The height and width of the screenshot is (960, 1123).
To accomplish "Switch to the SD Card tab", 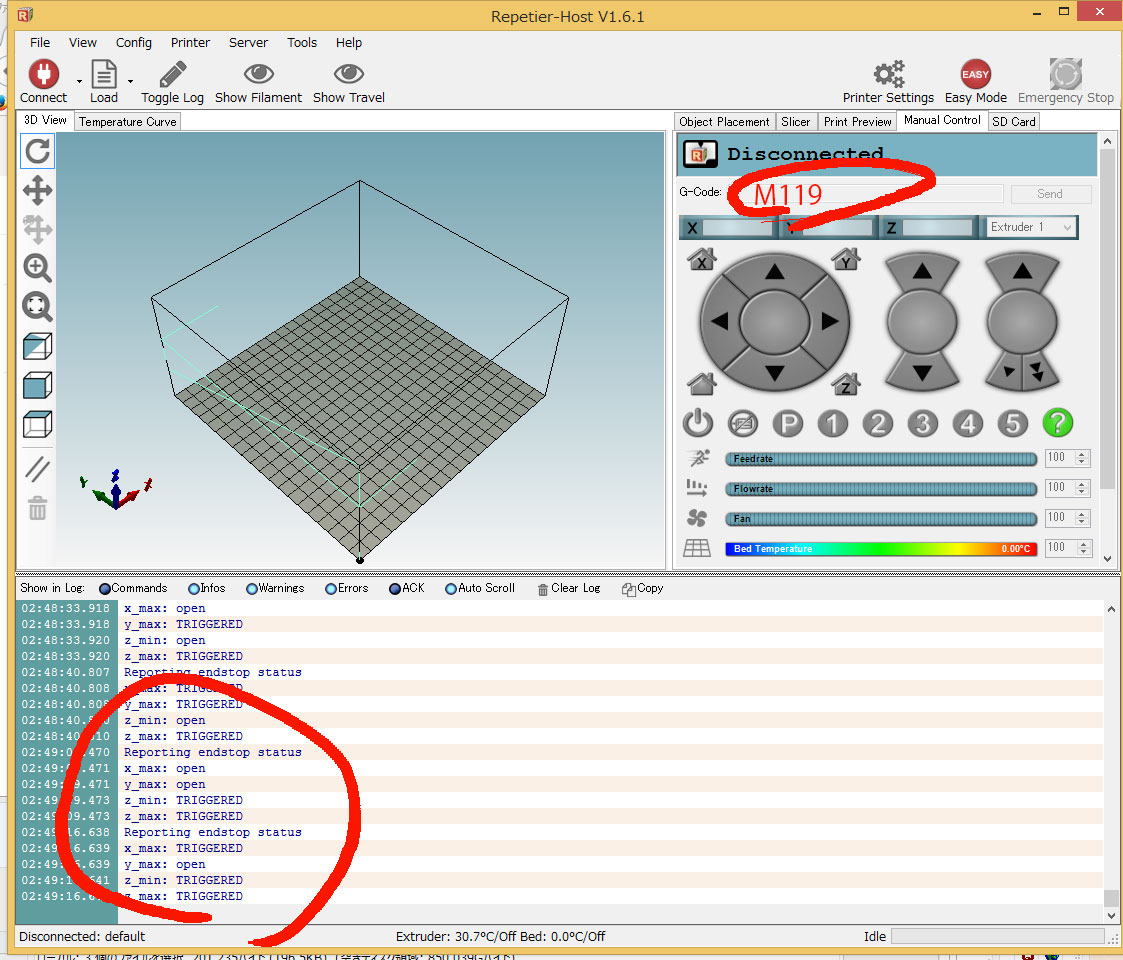I will point(1013,122).
